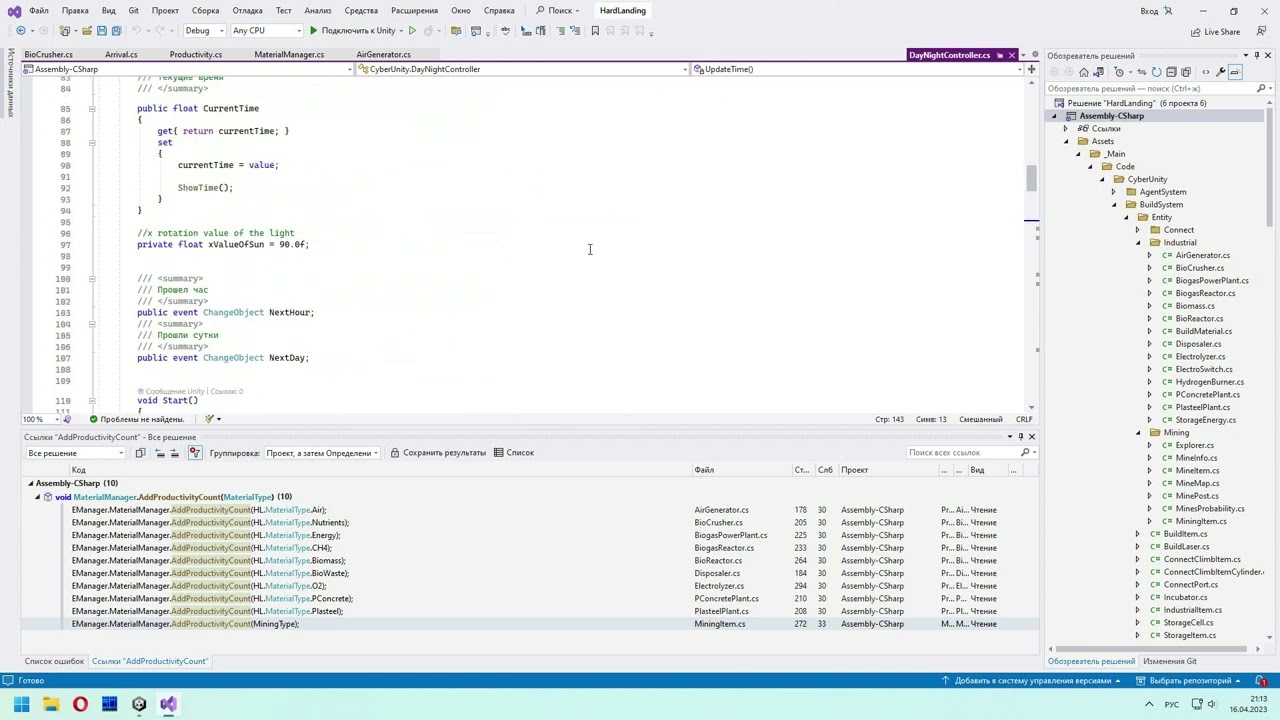Screen dimensions: 1280x720
Task: Click the Visual Studio taskbar icon
Action: point(168,704)
